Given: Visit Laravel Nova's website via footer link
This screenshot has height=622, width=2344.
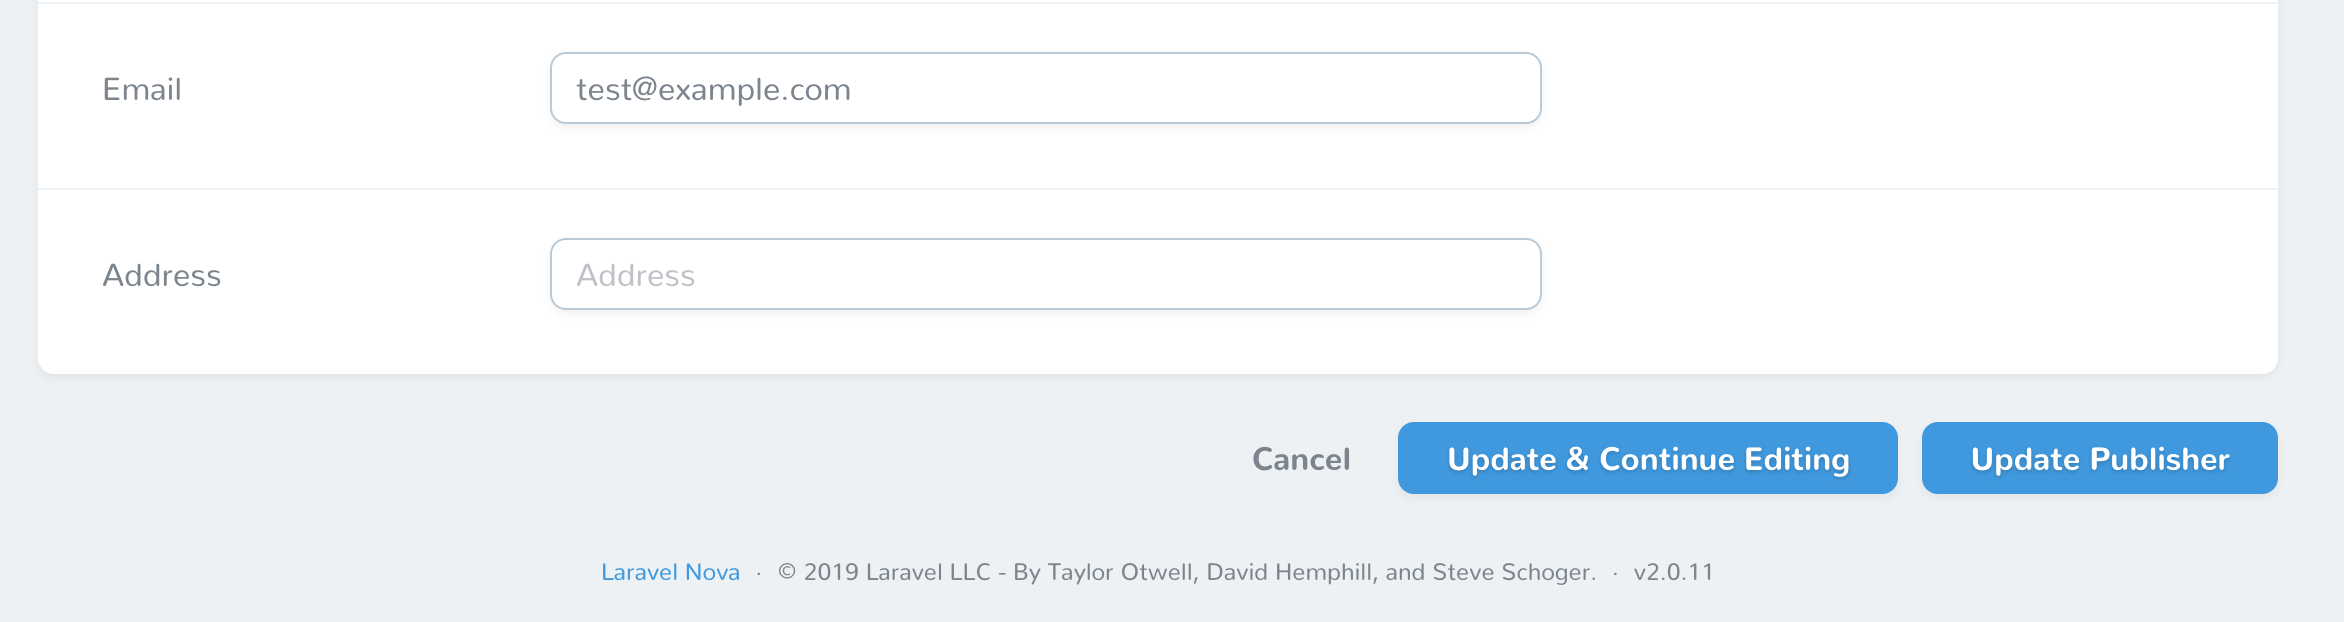Looking at the screenshot, I should (670, 572).
